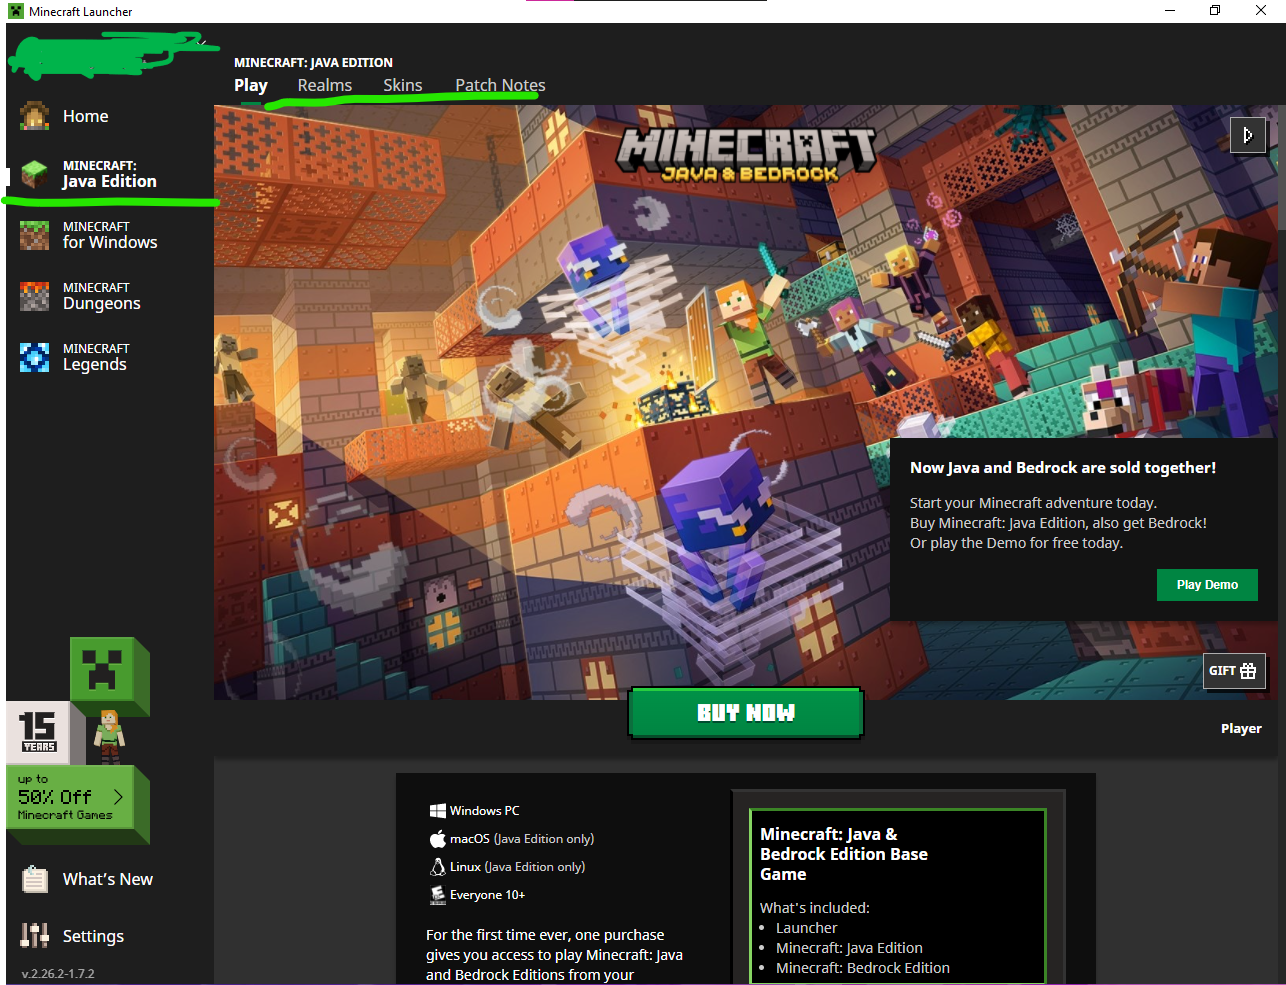Click the 'Minecraft: Bedrock Edition' list item

(x=863, y=968)
